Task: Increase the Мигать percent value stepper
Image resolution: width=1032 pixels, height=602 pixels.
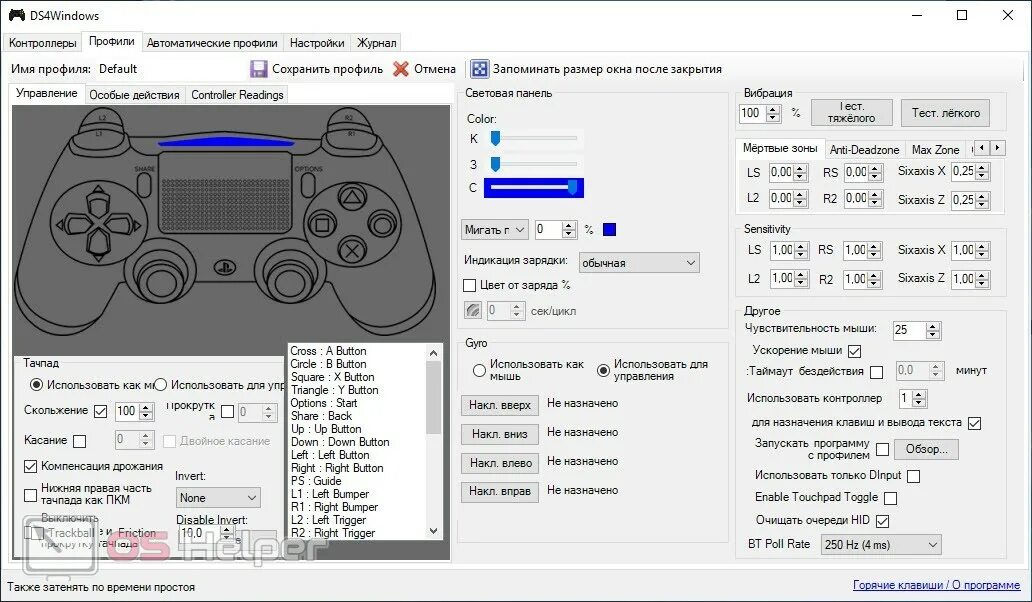Action: pos(569,226)
